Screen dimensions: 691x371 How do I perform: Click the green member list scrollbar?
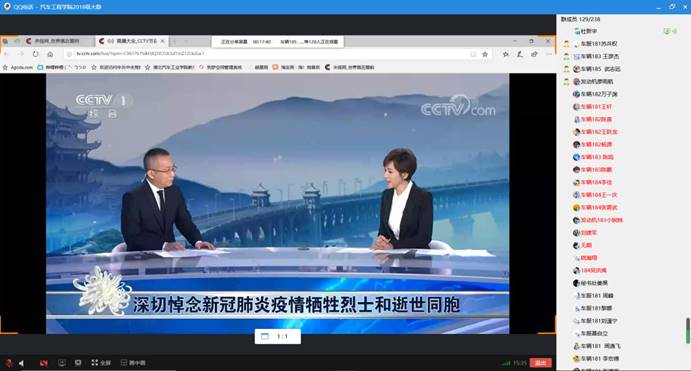pos(688,331)
